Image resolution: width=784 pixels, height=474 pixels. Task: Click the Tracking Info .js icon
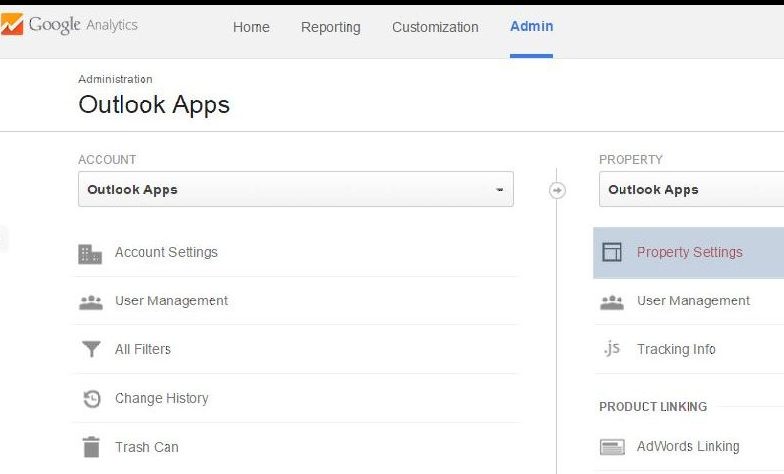point(612,348)
